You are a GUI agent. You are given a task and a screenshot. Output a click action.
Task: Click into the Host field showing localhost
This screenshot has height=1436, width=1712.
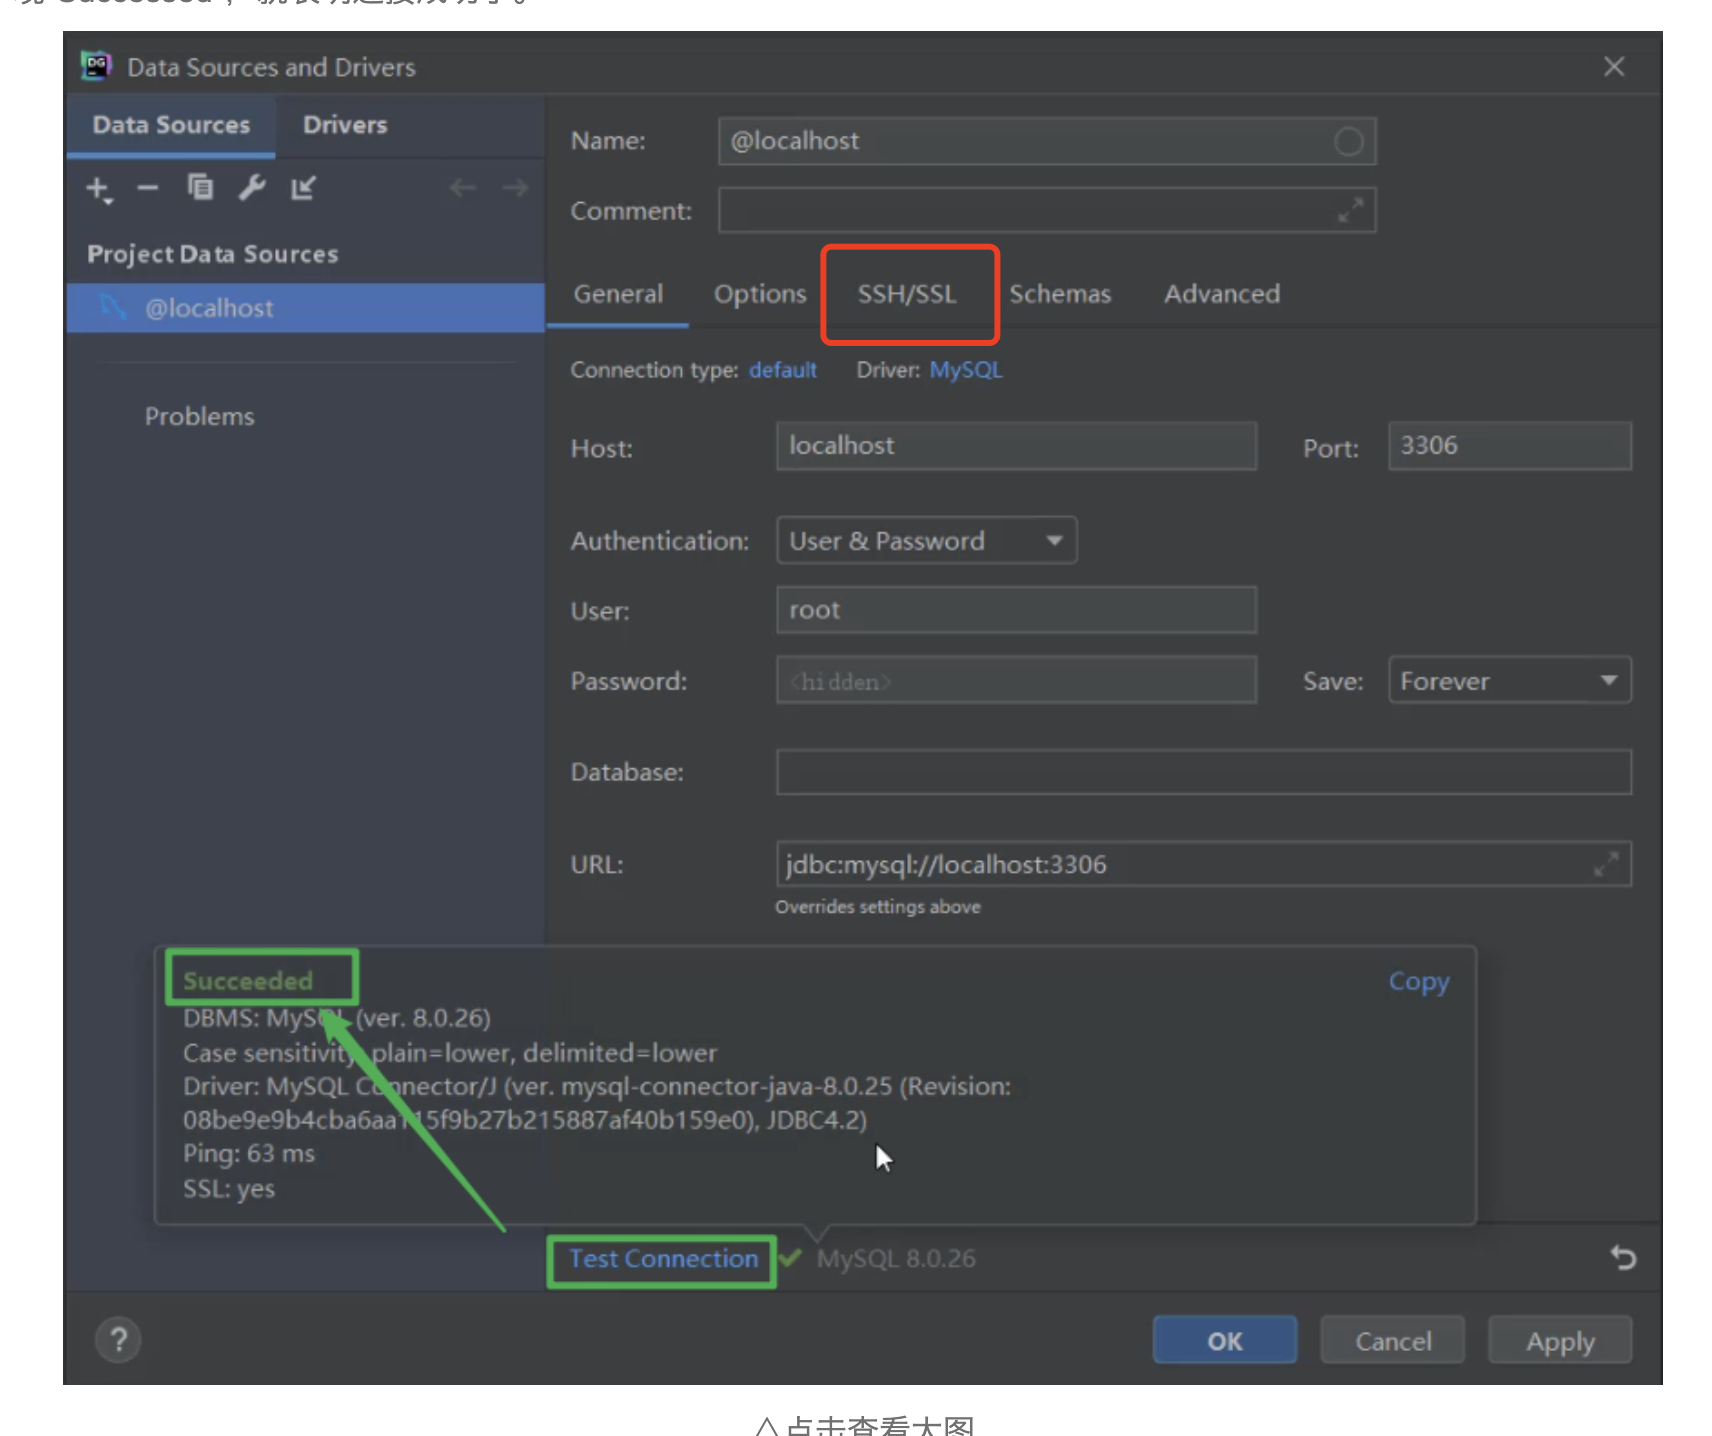(1016, 446)
